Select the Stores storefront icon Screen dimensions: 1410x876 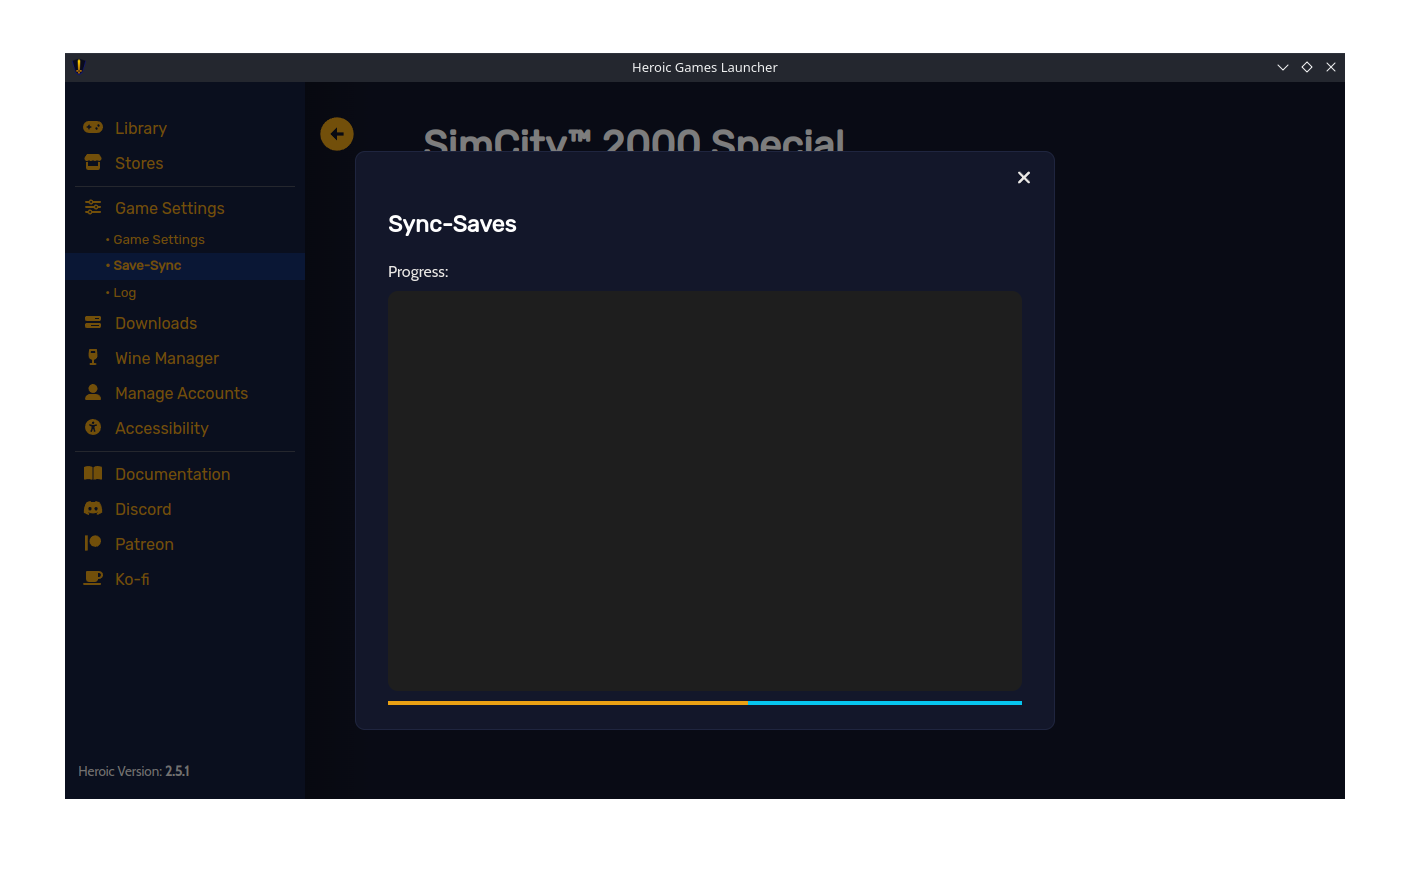click(x=93, y=162)
